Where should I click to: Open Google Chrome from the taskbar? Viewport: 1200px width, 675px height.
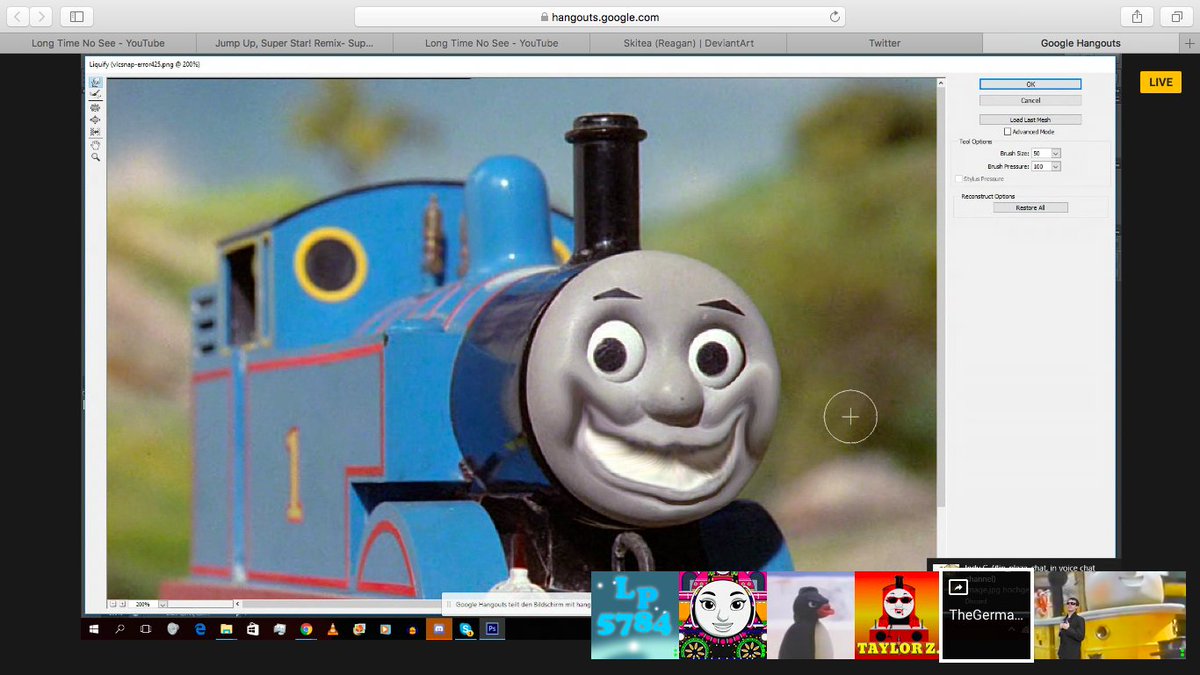coord(306,629)
